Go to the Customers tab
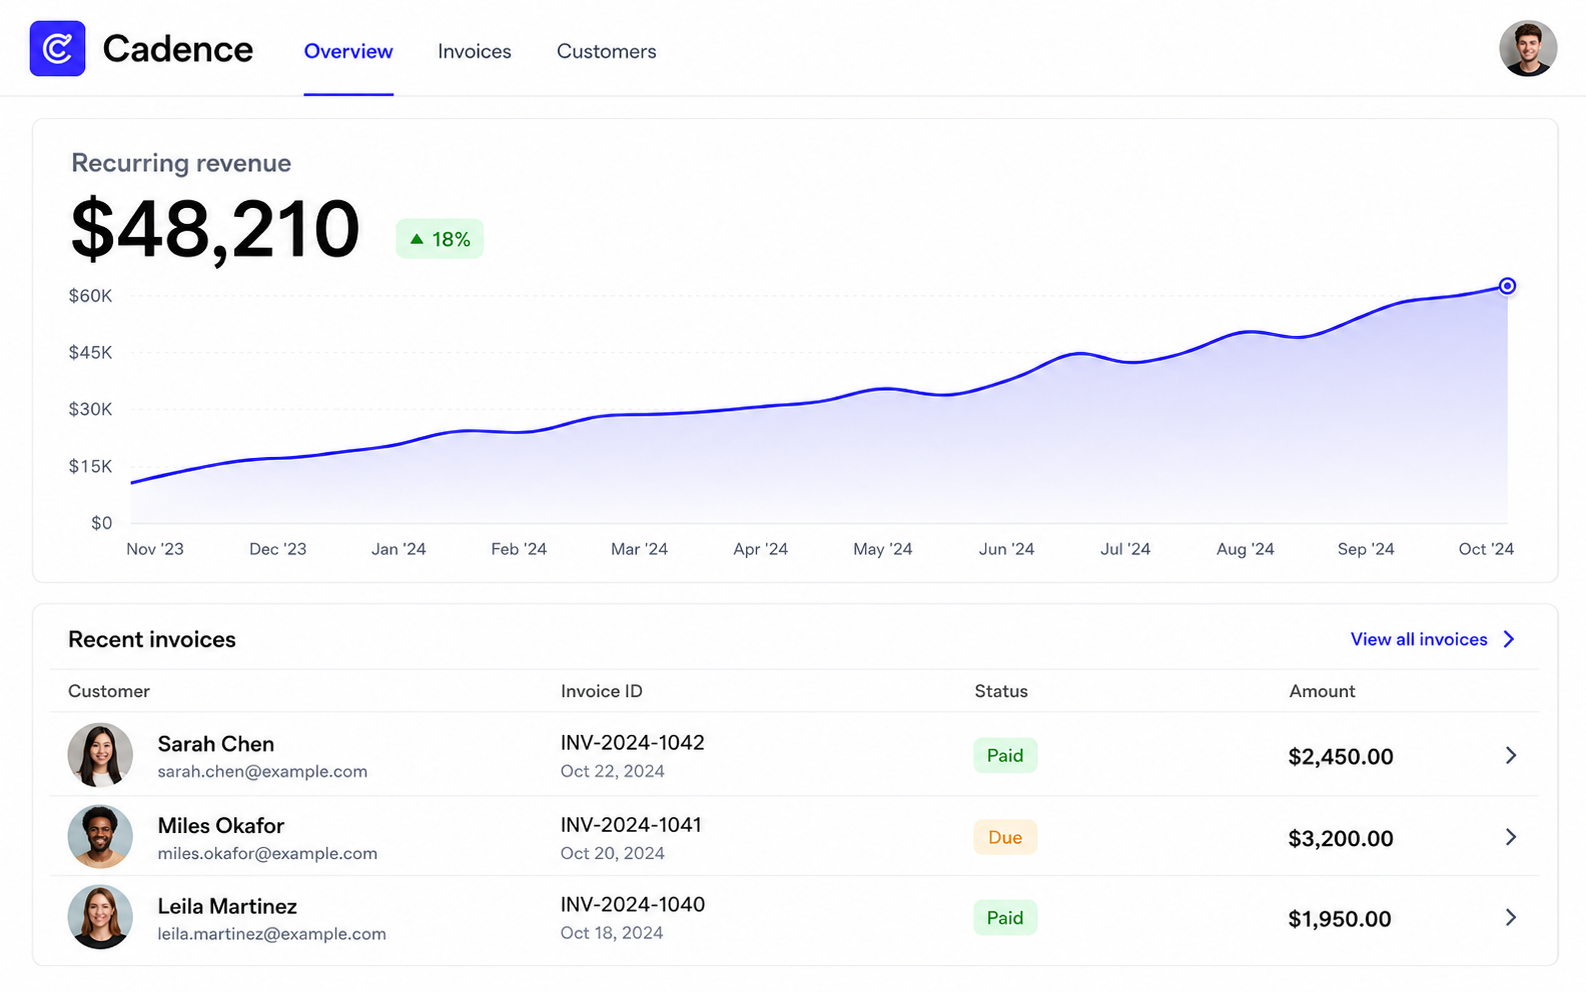The height and width of the screenshot is (992, 1586). pos(606,51)
